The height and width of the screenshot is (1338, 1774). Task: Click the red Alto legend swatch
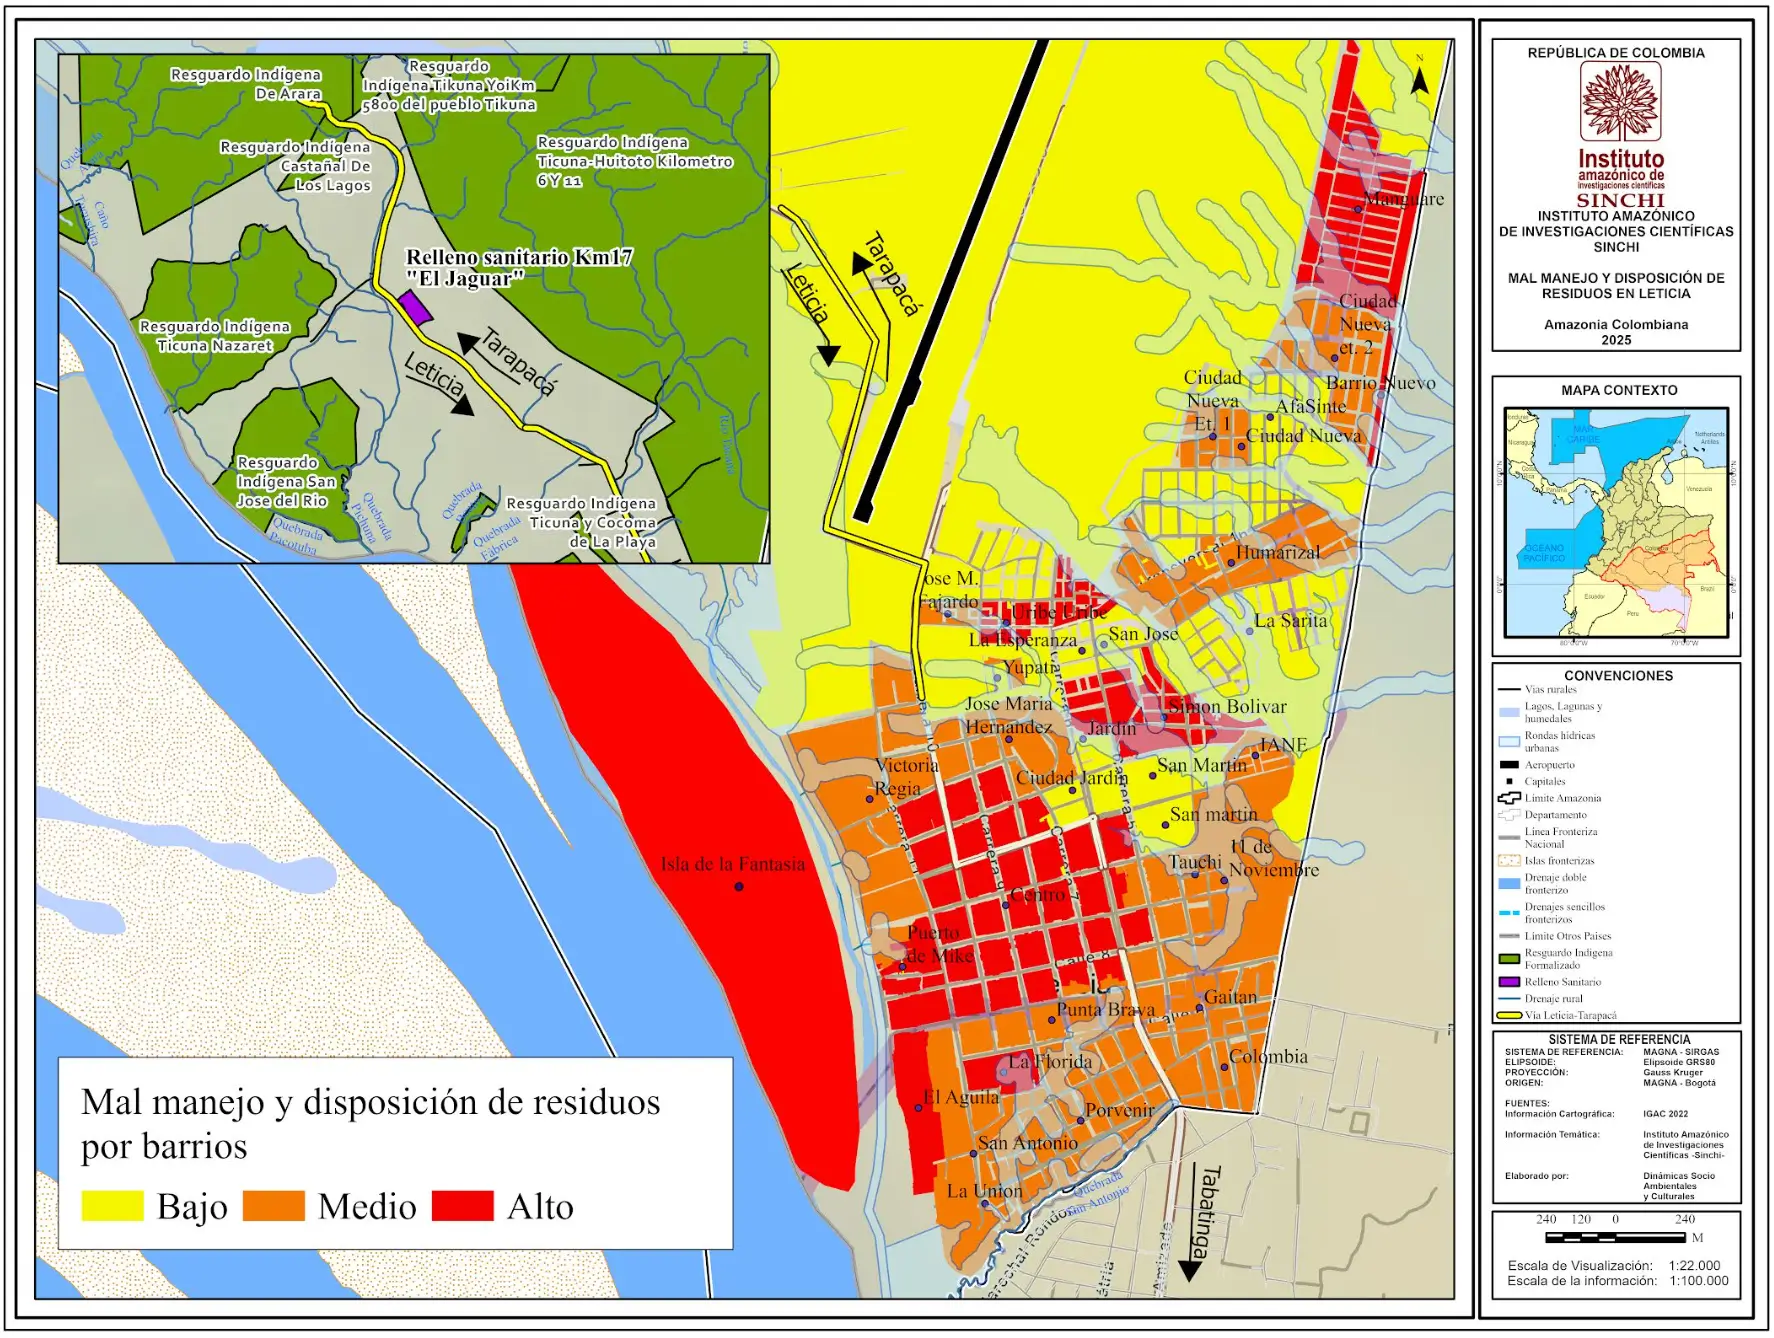tap(462, 1206)
